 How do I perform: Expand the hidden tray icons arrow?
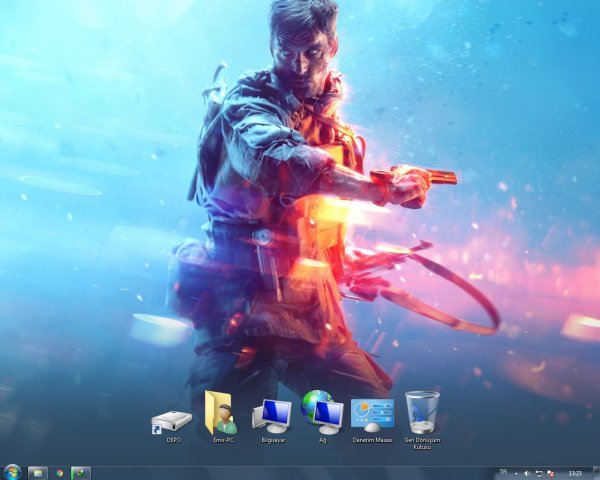pyautogui.click(x=516, y=472)
